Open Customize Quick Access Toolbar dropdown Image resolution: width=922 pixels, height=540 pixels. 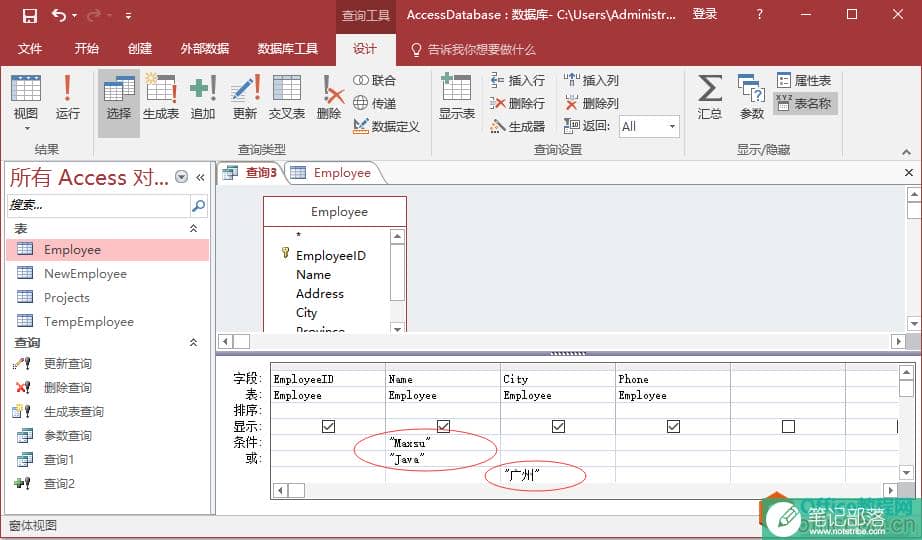[128, 16]
